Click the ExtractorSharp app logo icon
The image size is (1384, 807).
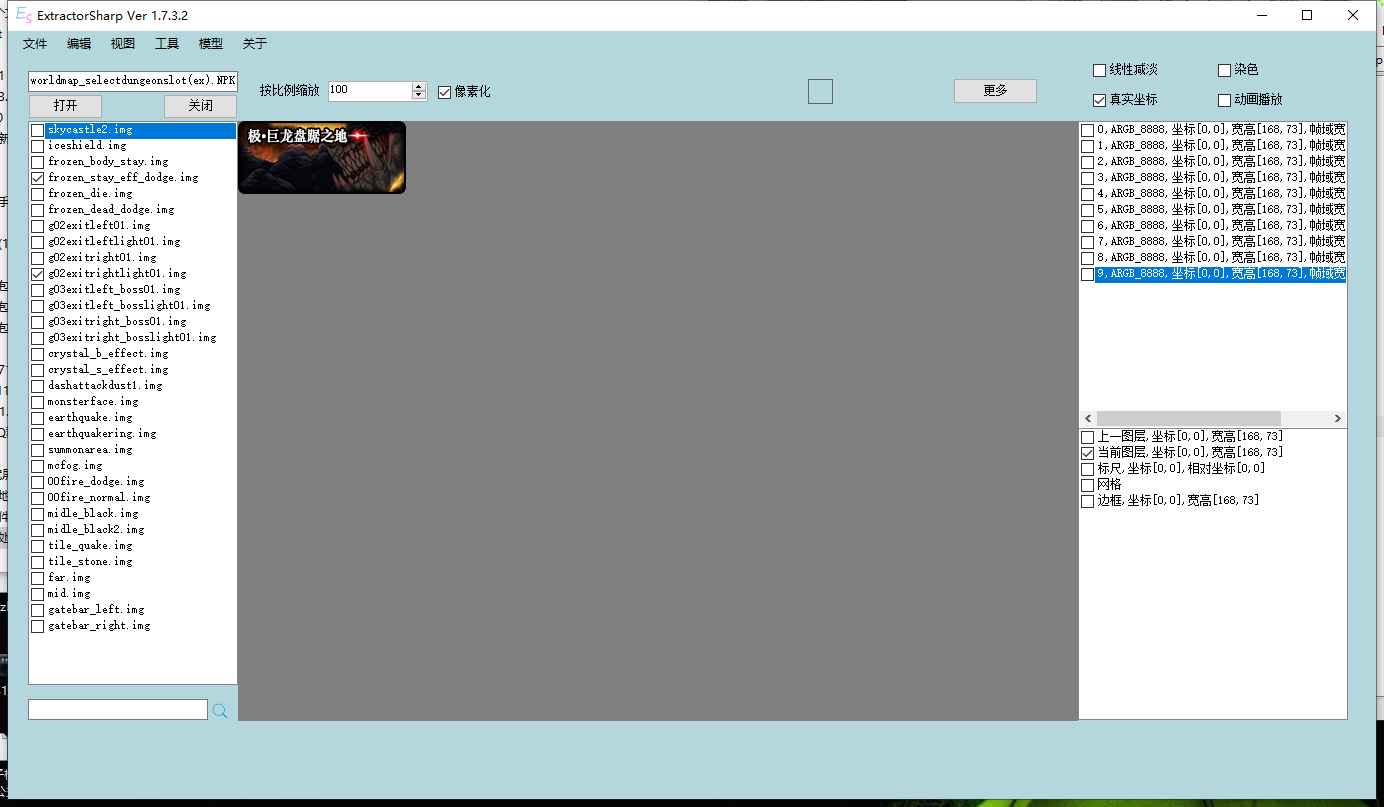[22, 15]
